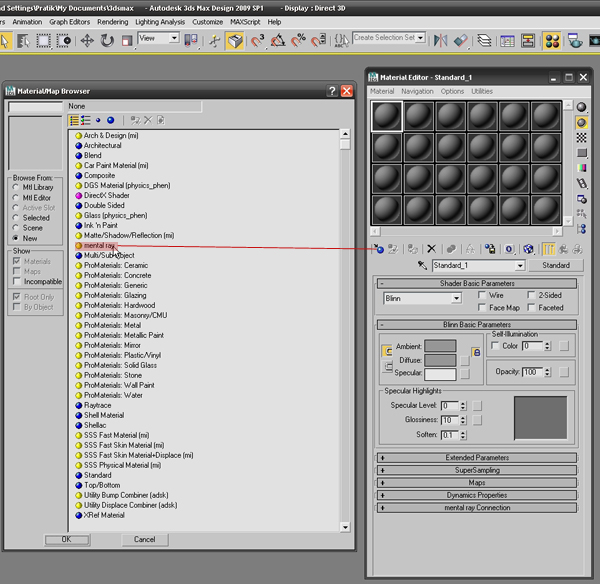Viewport: 600px width, 584px height.
Task: Toggle the checkered Background icon
Action: click(583, 137)
